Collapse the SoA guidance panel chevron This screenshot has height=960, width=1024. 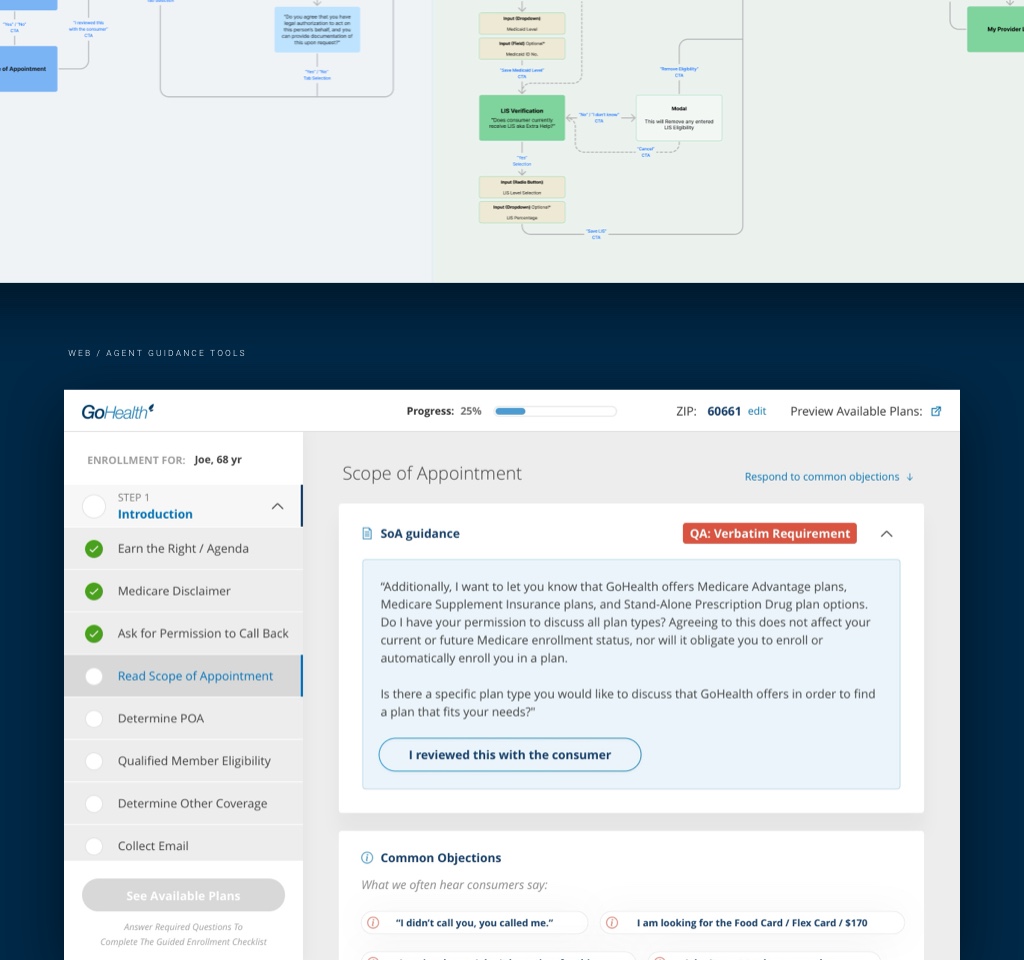(x=886, y=534)
